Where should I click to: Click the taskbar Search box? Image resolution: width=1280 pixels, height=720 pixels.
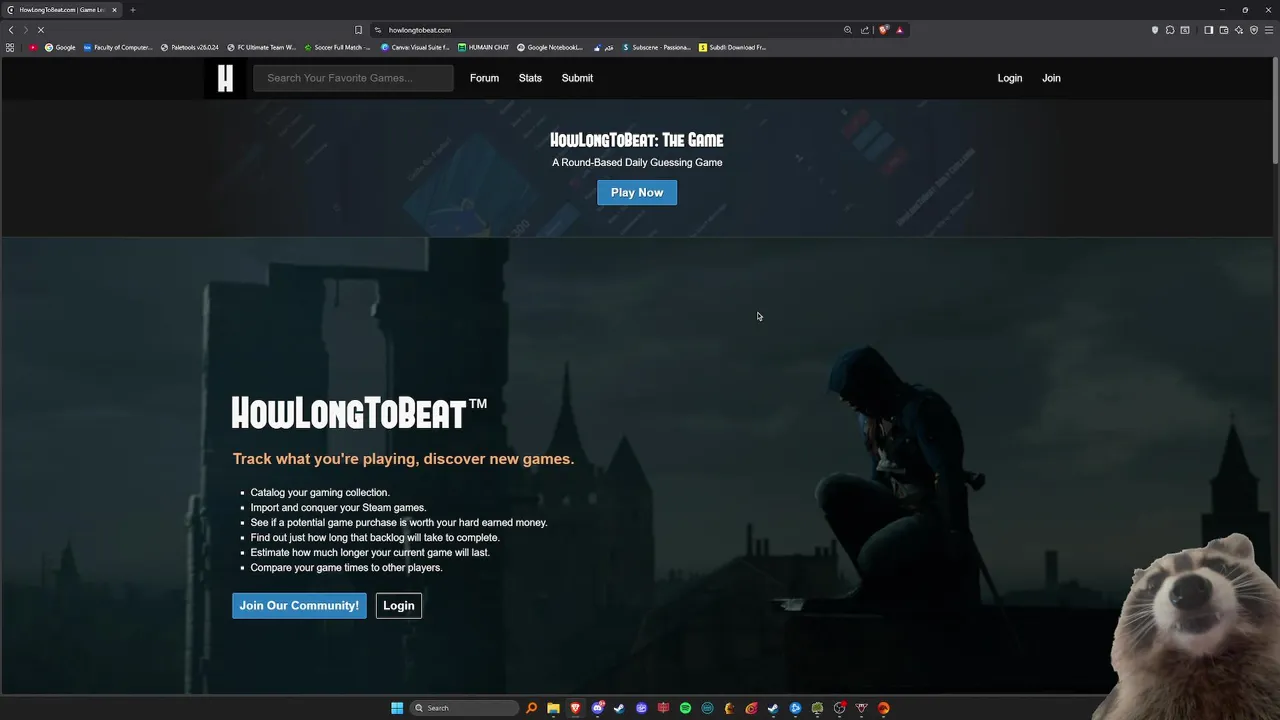(x=465, y=708)
